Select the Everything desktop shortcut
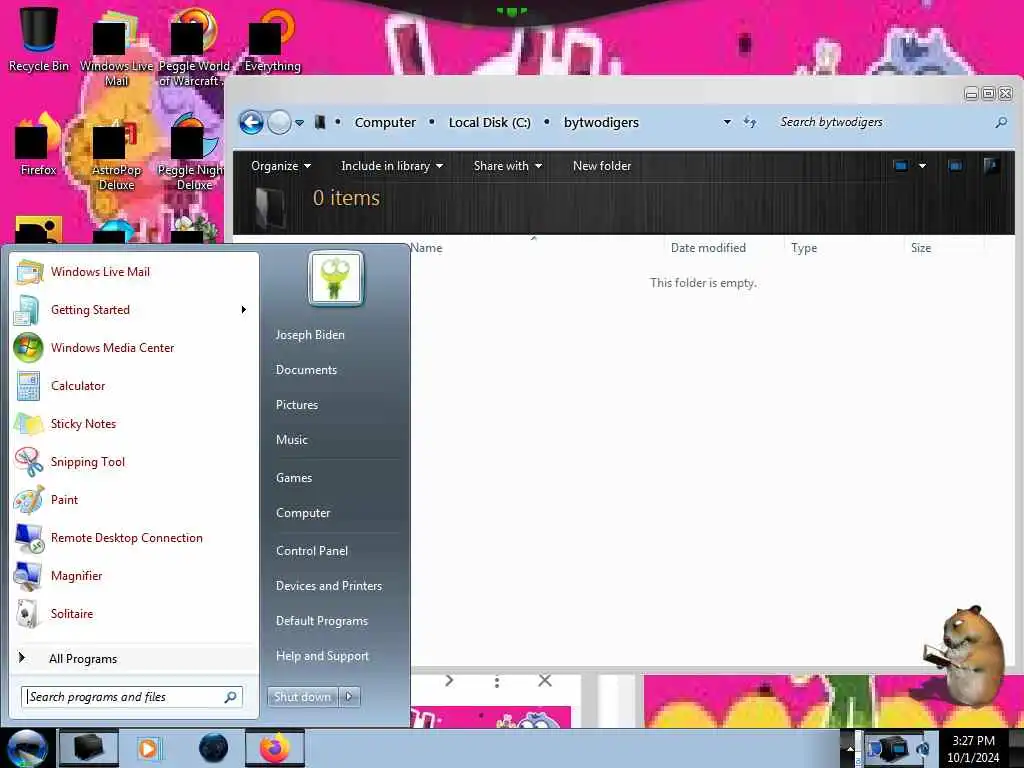 [272, 39]
